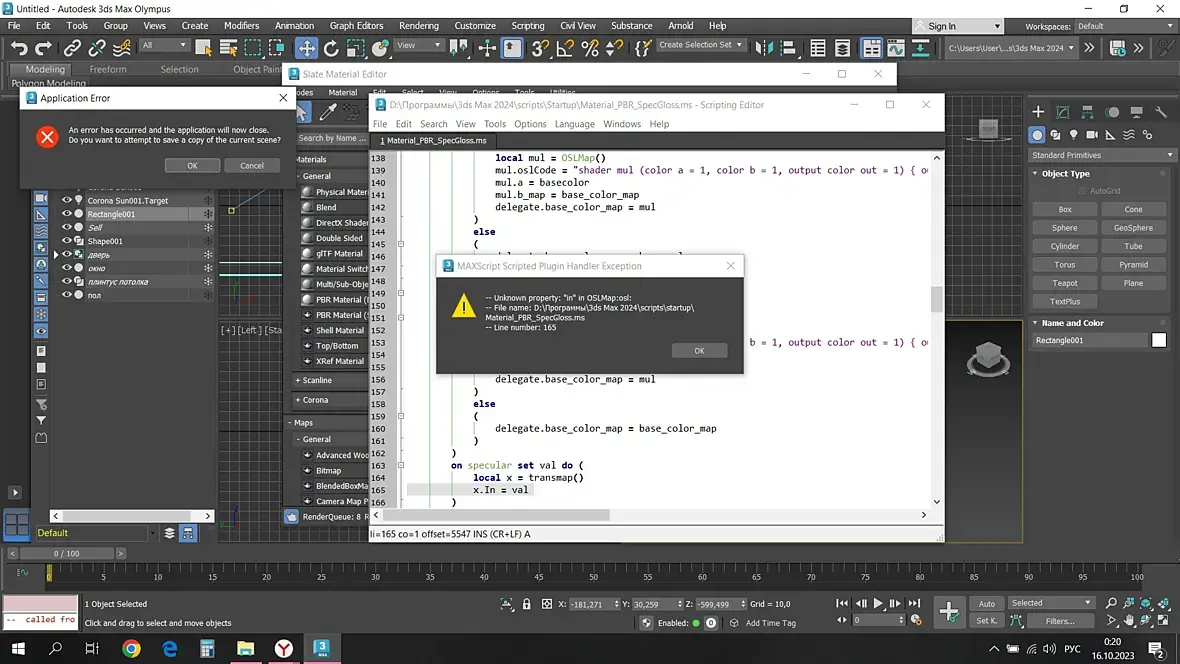Open the Language menu in Scripting Editor
1180x664 pixels.
click(x=574, y=124)
